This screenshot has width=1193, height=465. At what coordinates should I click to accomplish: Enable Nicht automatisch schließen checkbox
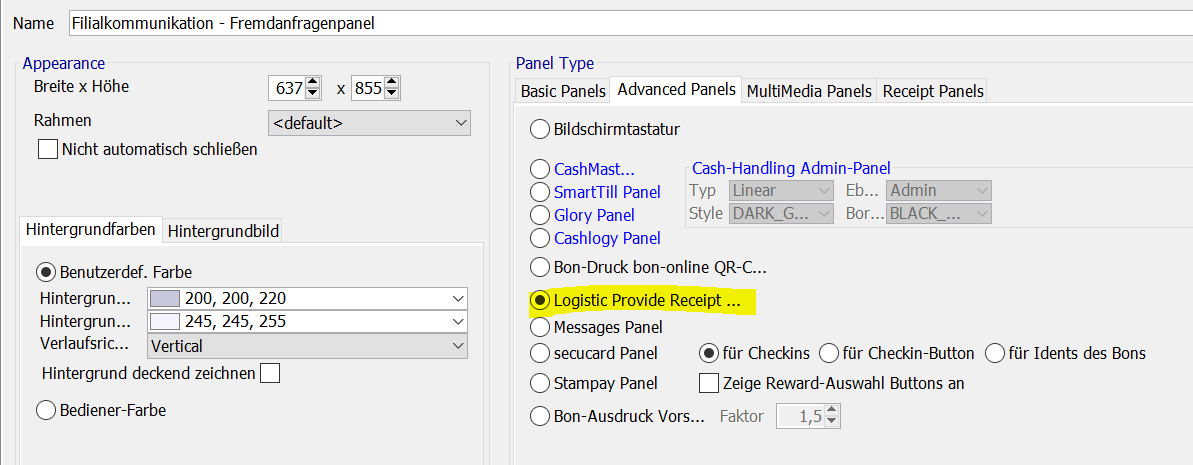coord(48,149)
